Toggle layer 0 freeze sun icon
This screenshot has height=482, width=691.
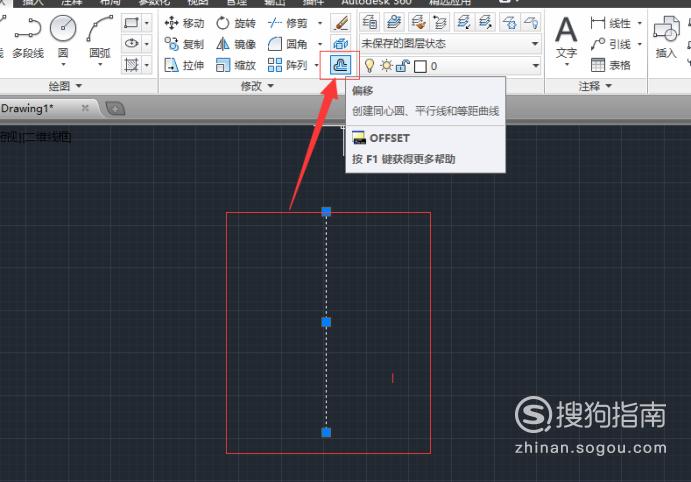pos(386,66)
